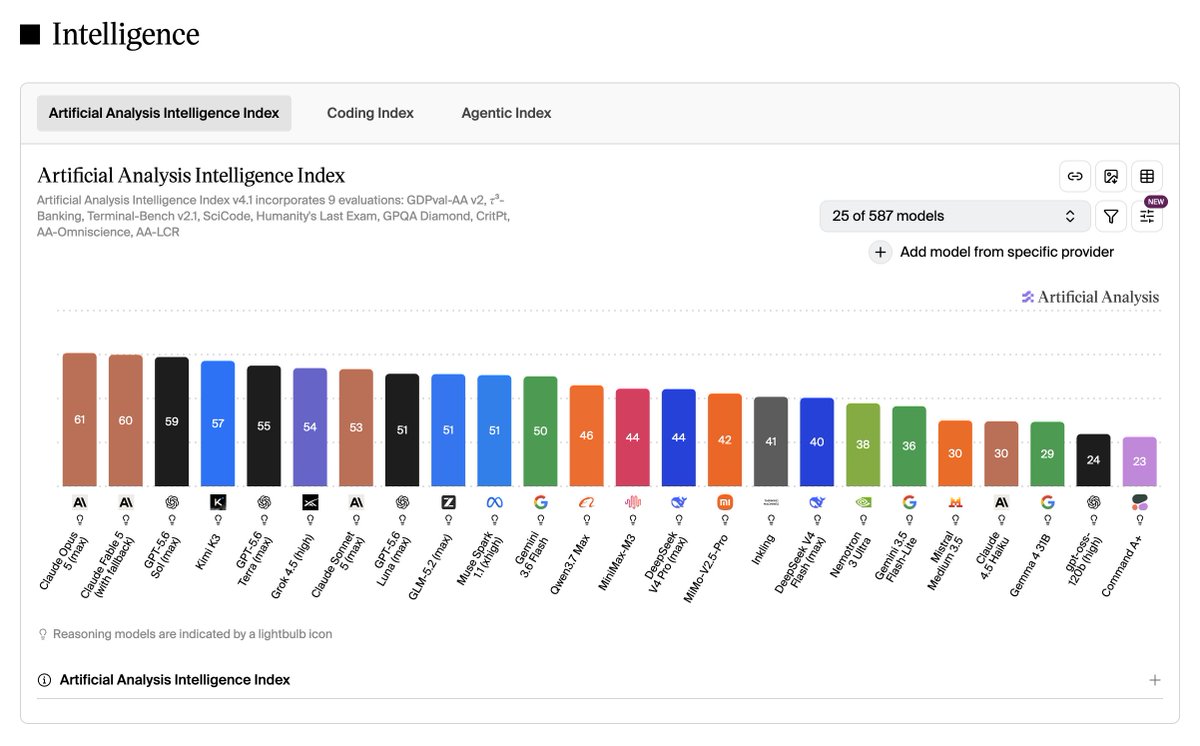
Task: Click Add model from specific provider
Action: [1007, 252]
